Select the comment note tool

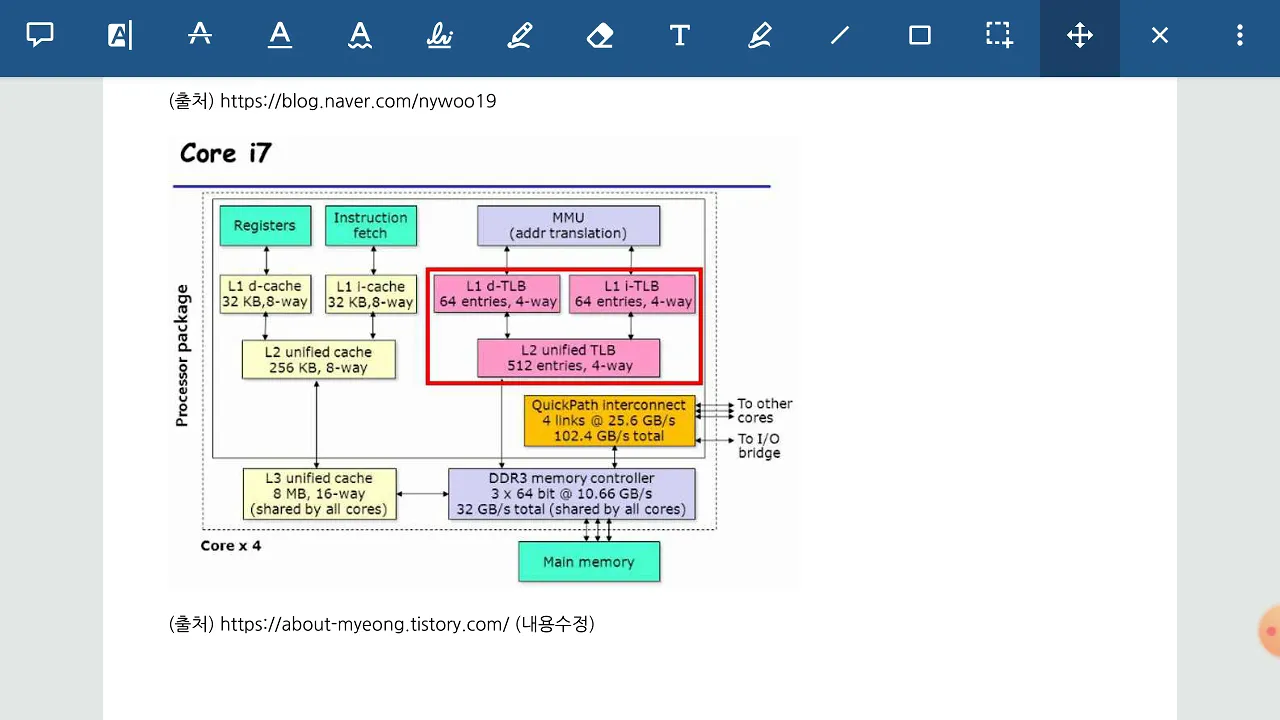click(40, 36)
